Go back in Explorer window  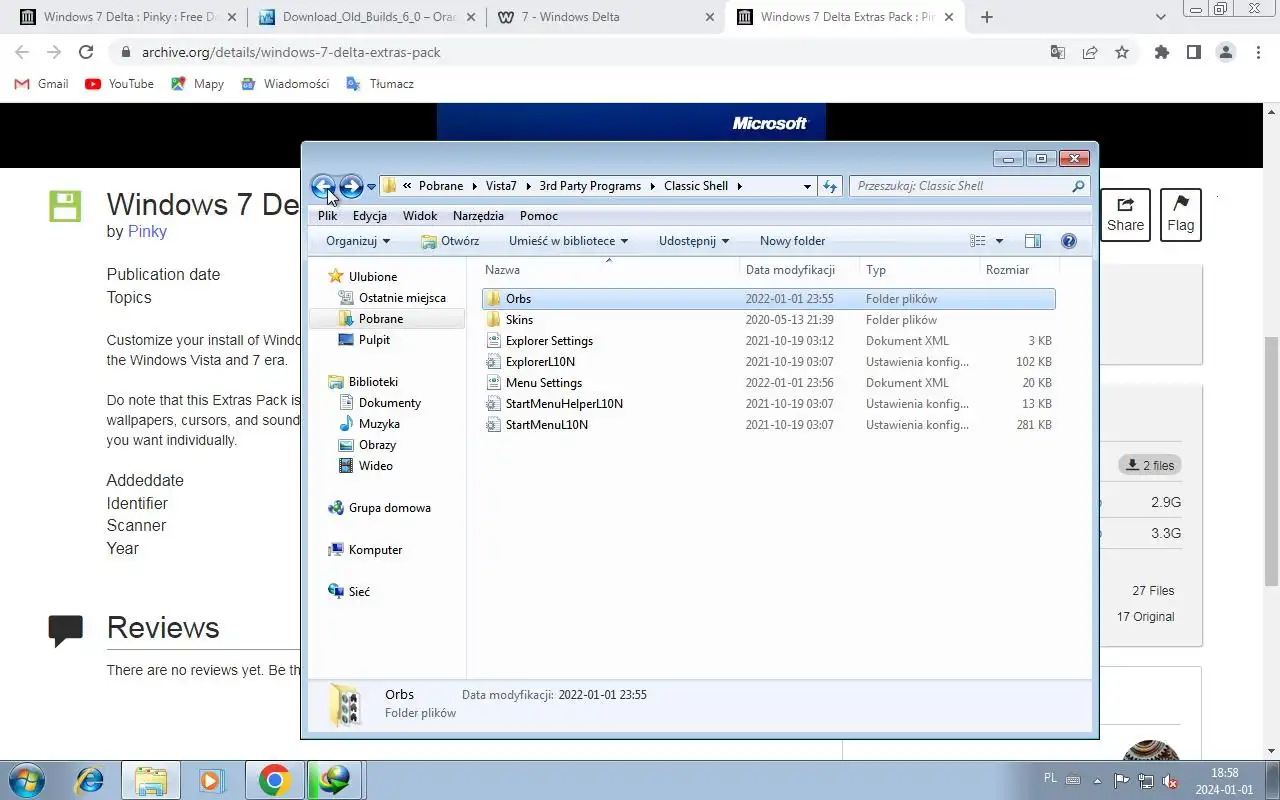click(322, 186)
